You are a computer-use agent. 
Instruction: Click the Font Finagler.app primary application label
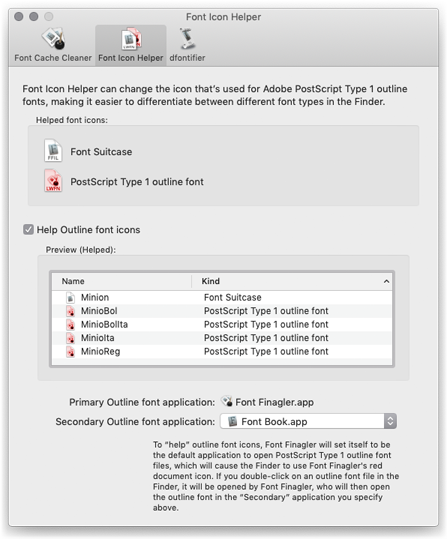pyautogui.click(x=274, y=402)
